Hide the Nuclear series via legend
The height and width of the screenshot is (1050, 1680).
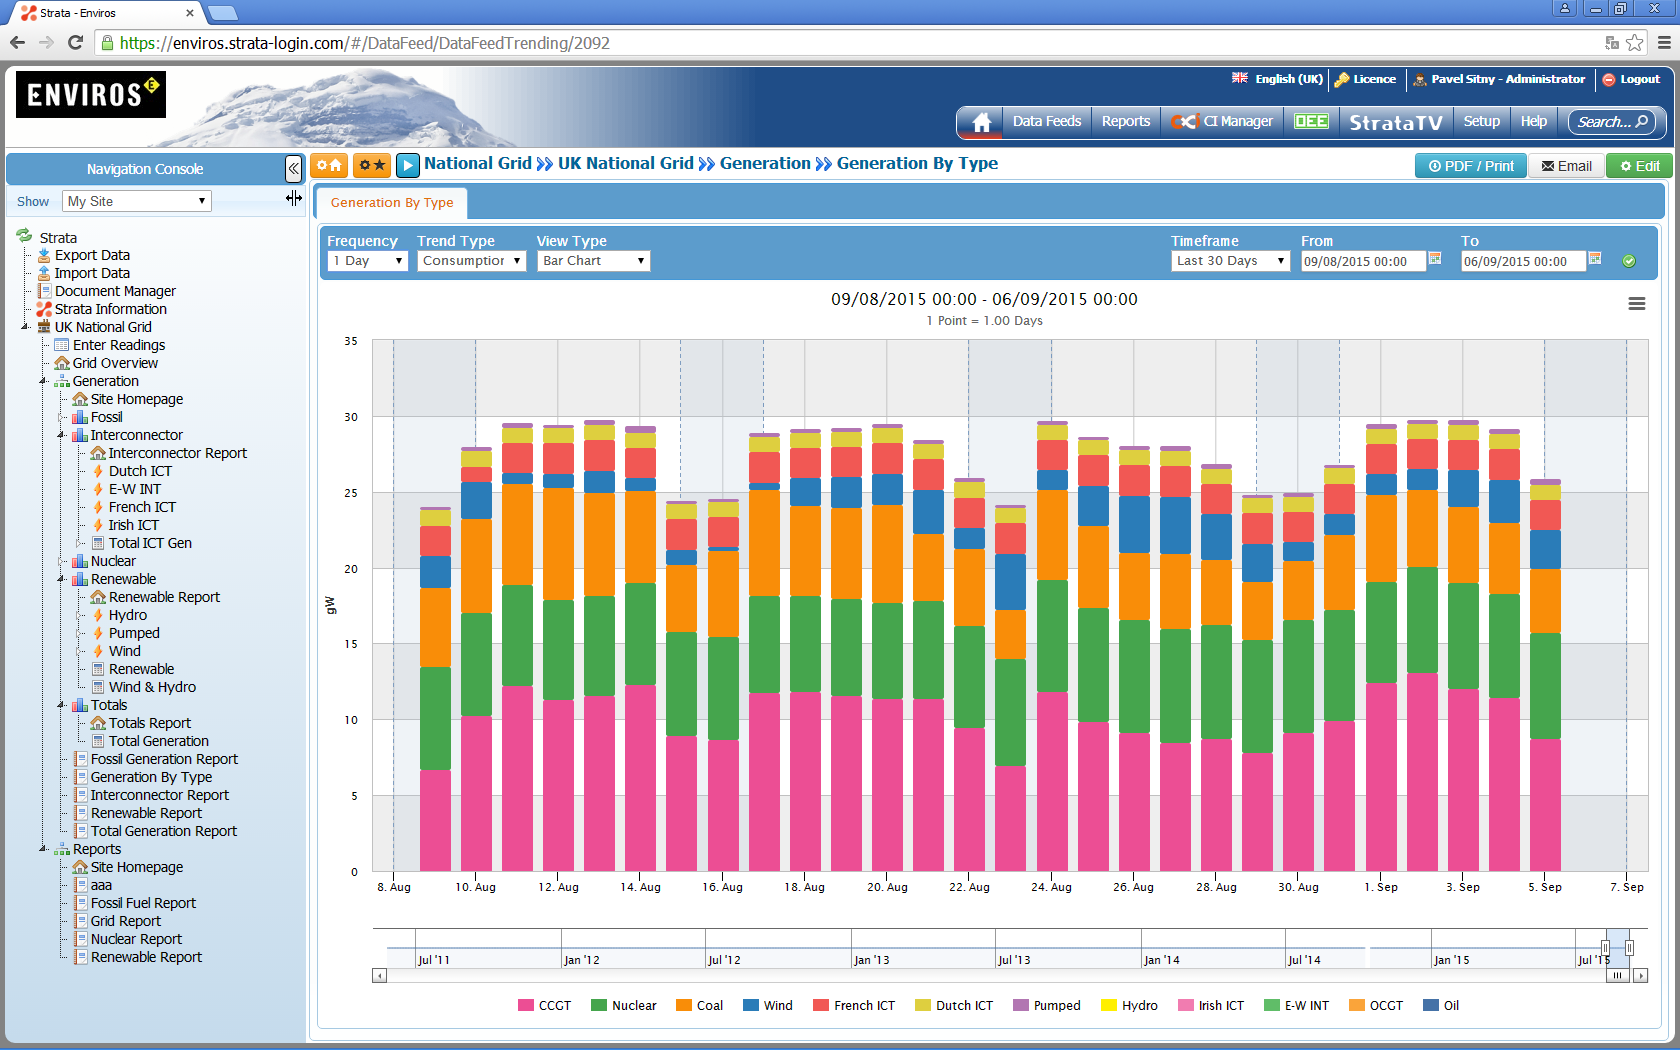click(624, 1006)
